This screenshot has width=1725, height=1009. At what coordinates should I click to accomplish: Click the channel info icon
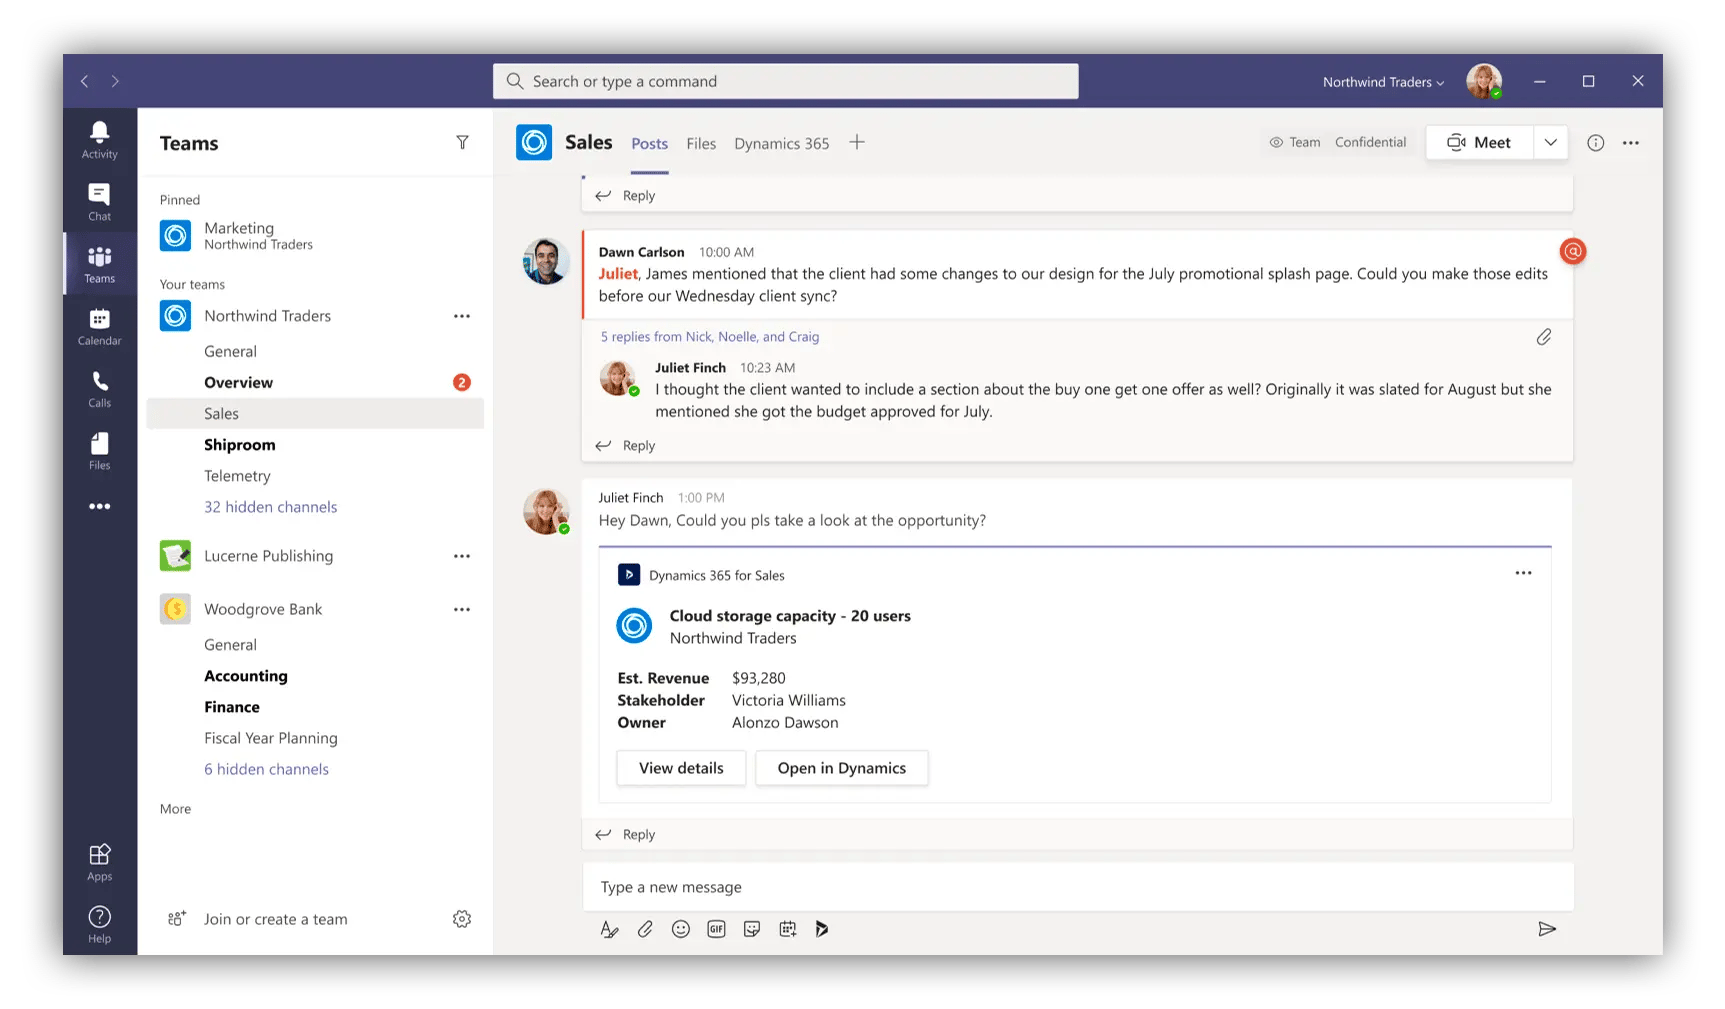pyautogui.click(x=1596, y=143)
